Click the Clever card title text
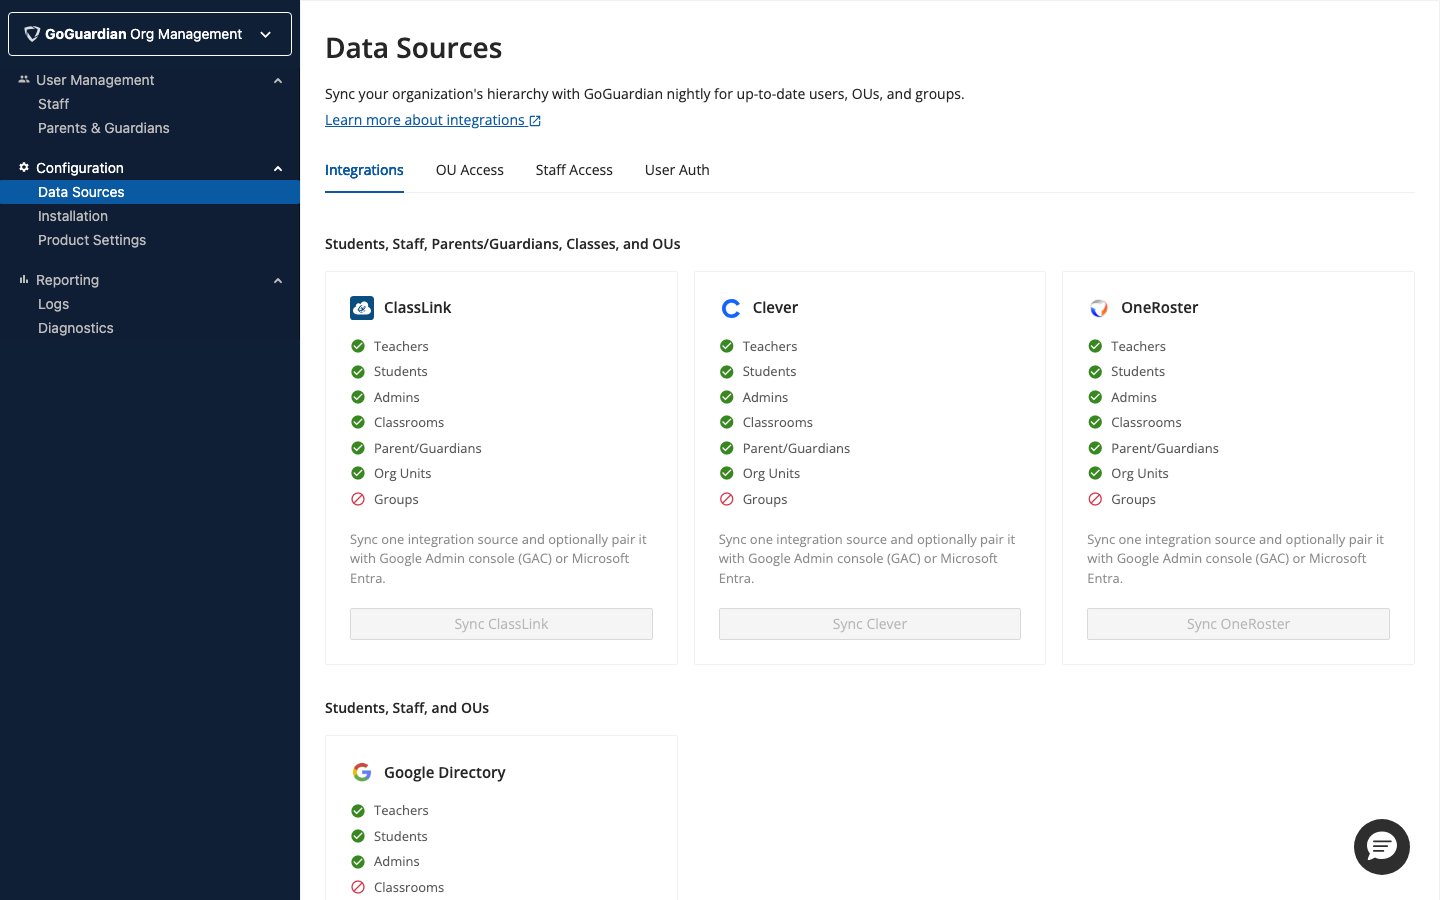Image resolution: width=1440 pixels, height=900 pixels. tap(775, 308)
